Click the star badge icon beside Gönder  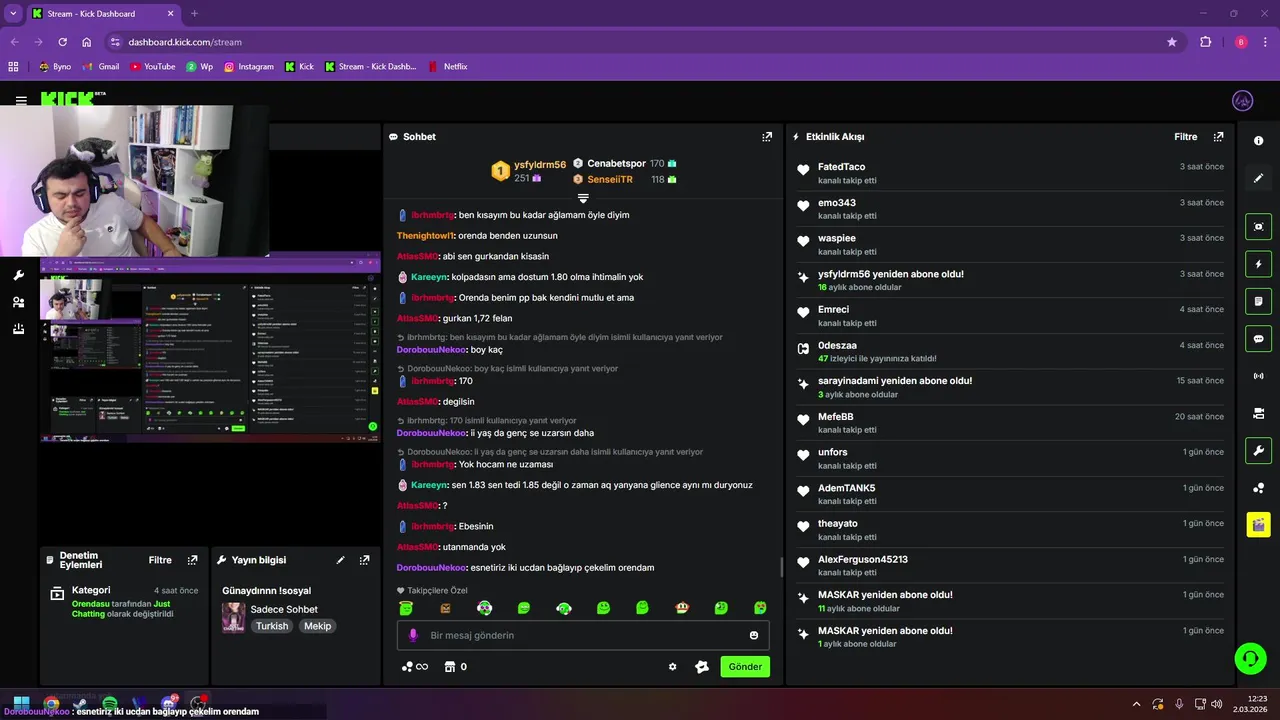click(702, 667)
